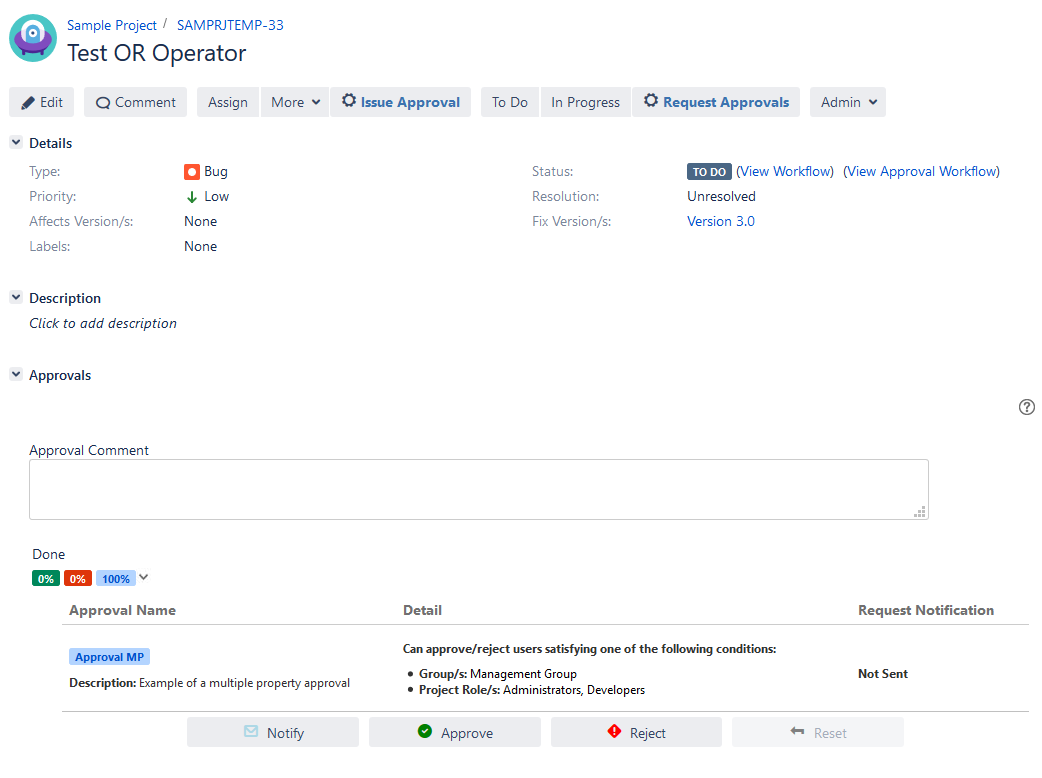Open Request Approvals gear button
Viewport: 1042px width, 778px height.
(716, 102)
